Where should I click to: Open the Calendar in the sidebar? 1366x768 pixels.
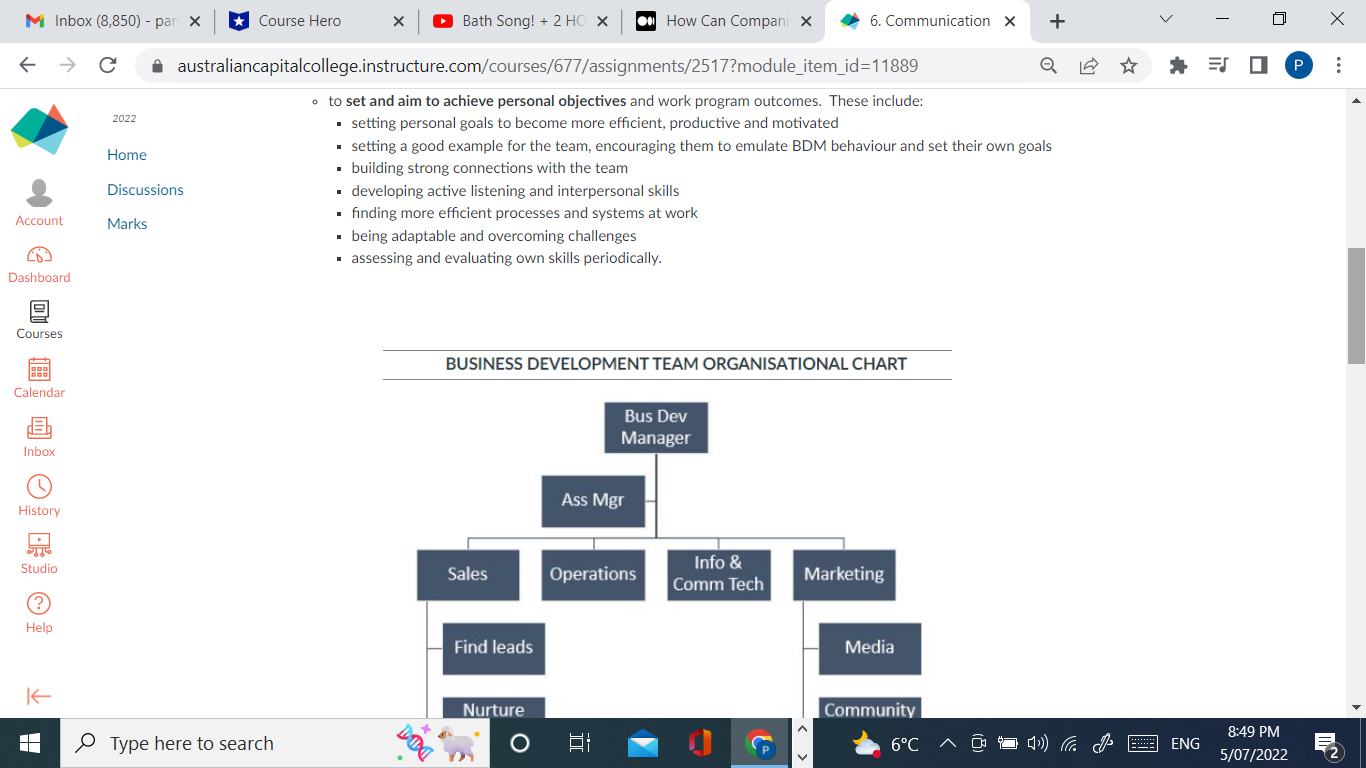point(39,379)
